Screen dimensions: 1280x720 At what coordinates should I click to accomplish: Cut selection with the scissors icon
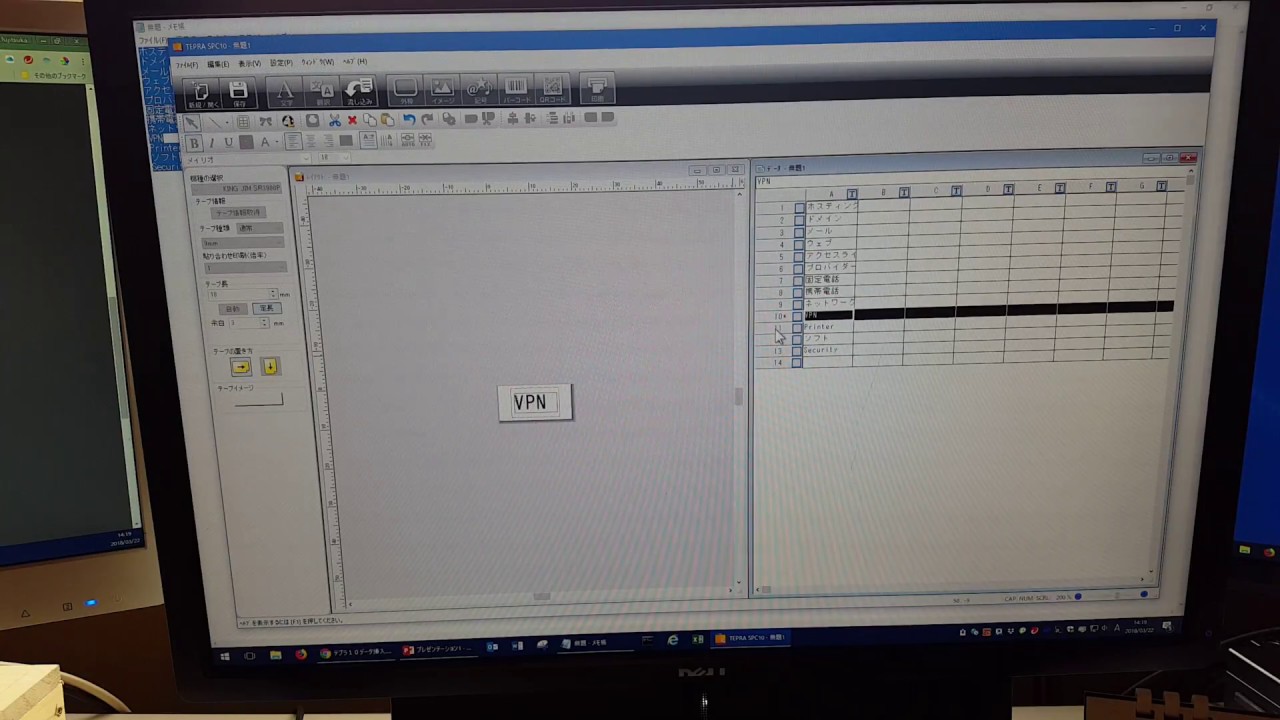tap(334, 120)
